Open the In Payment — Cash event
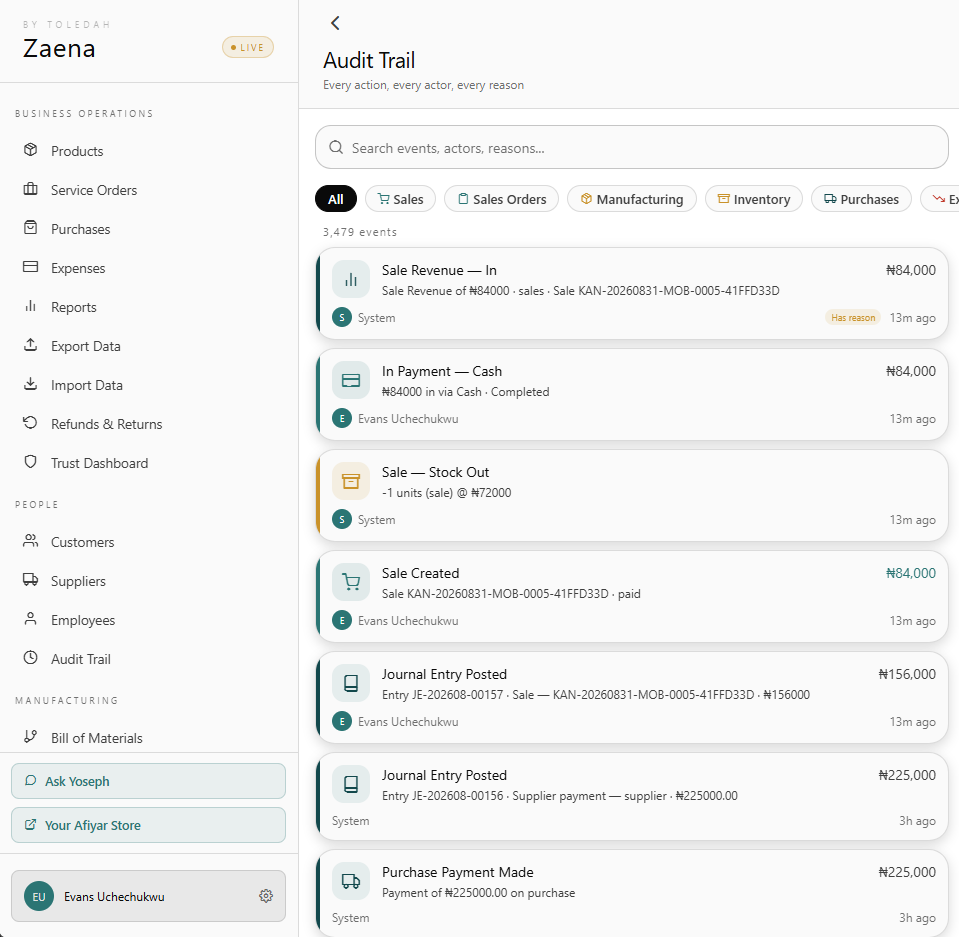 tap(632, 394)
